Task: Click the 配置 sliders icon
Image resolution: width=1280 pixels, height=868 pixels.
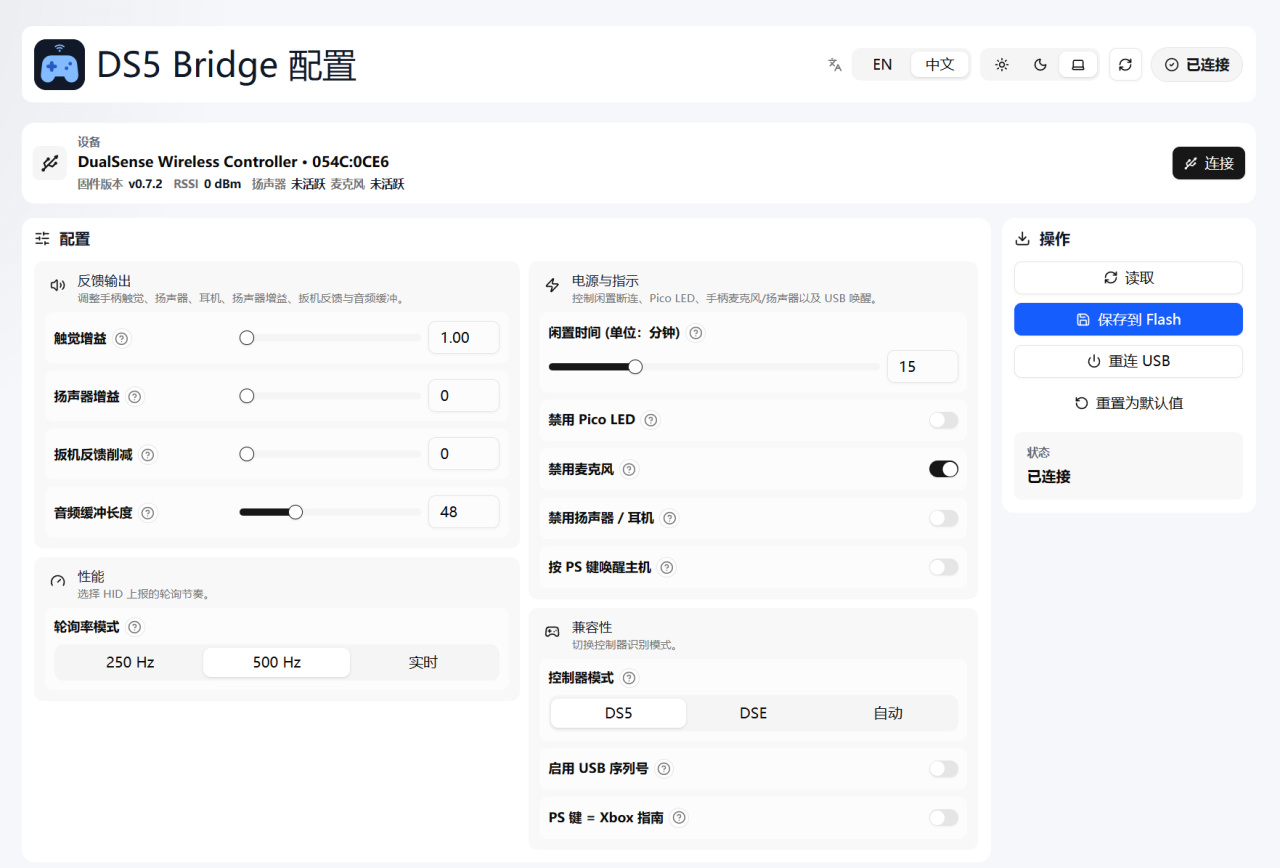Action: (x=42, y=239)
